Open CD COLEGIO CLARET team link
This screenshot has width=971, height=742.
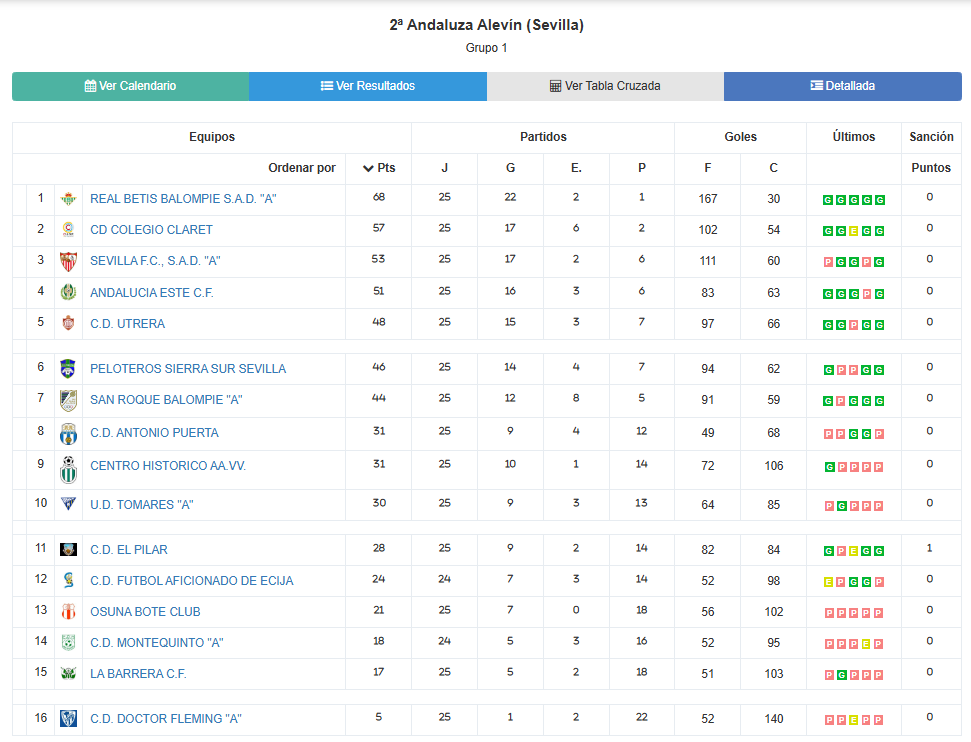[x=151, y=230]
